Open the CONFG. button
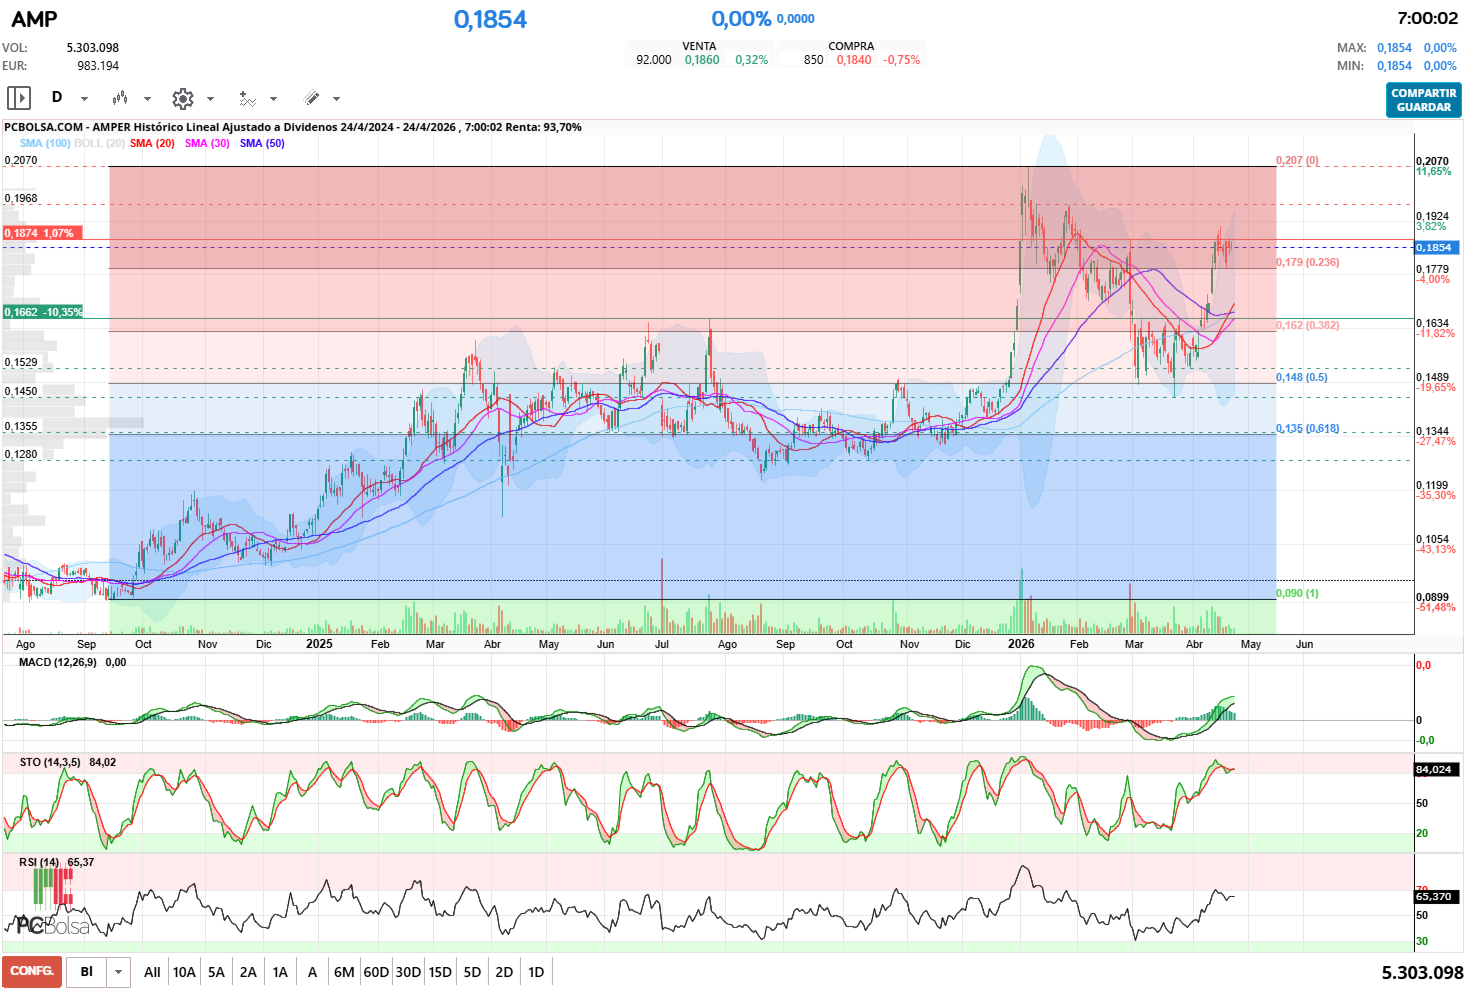1477x993 pixels. coord(32,971)
